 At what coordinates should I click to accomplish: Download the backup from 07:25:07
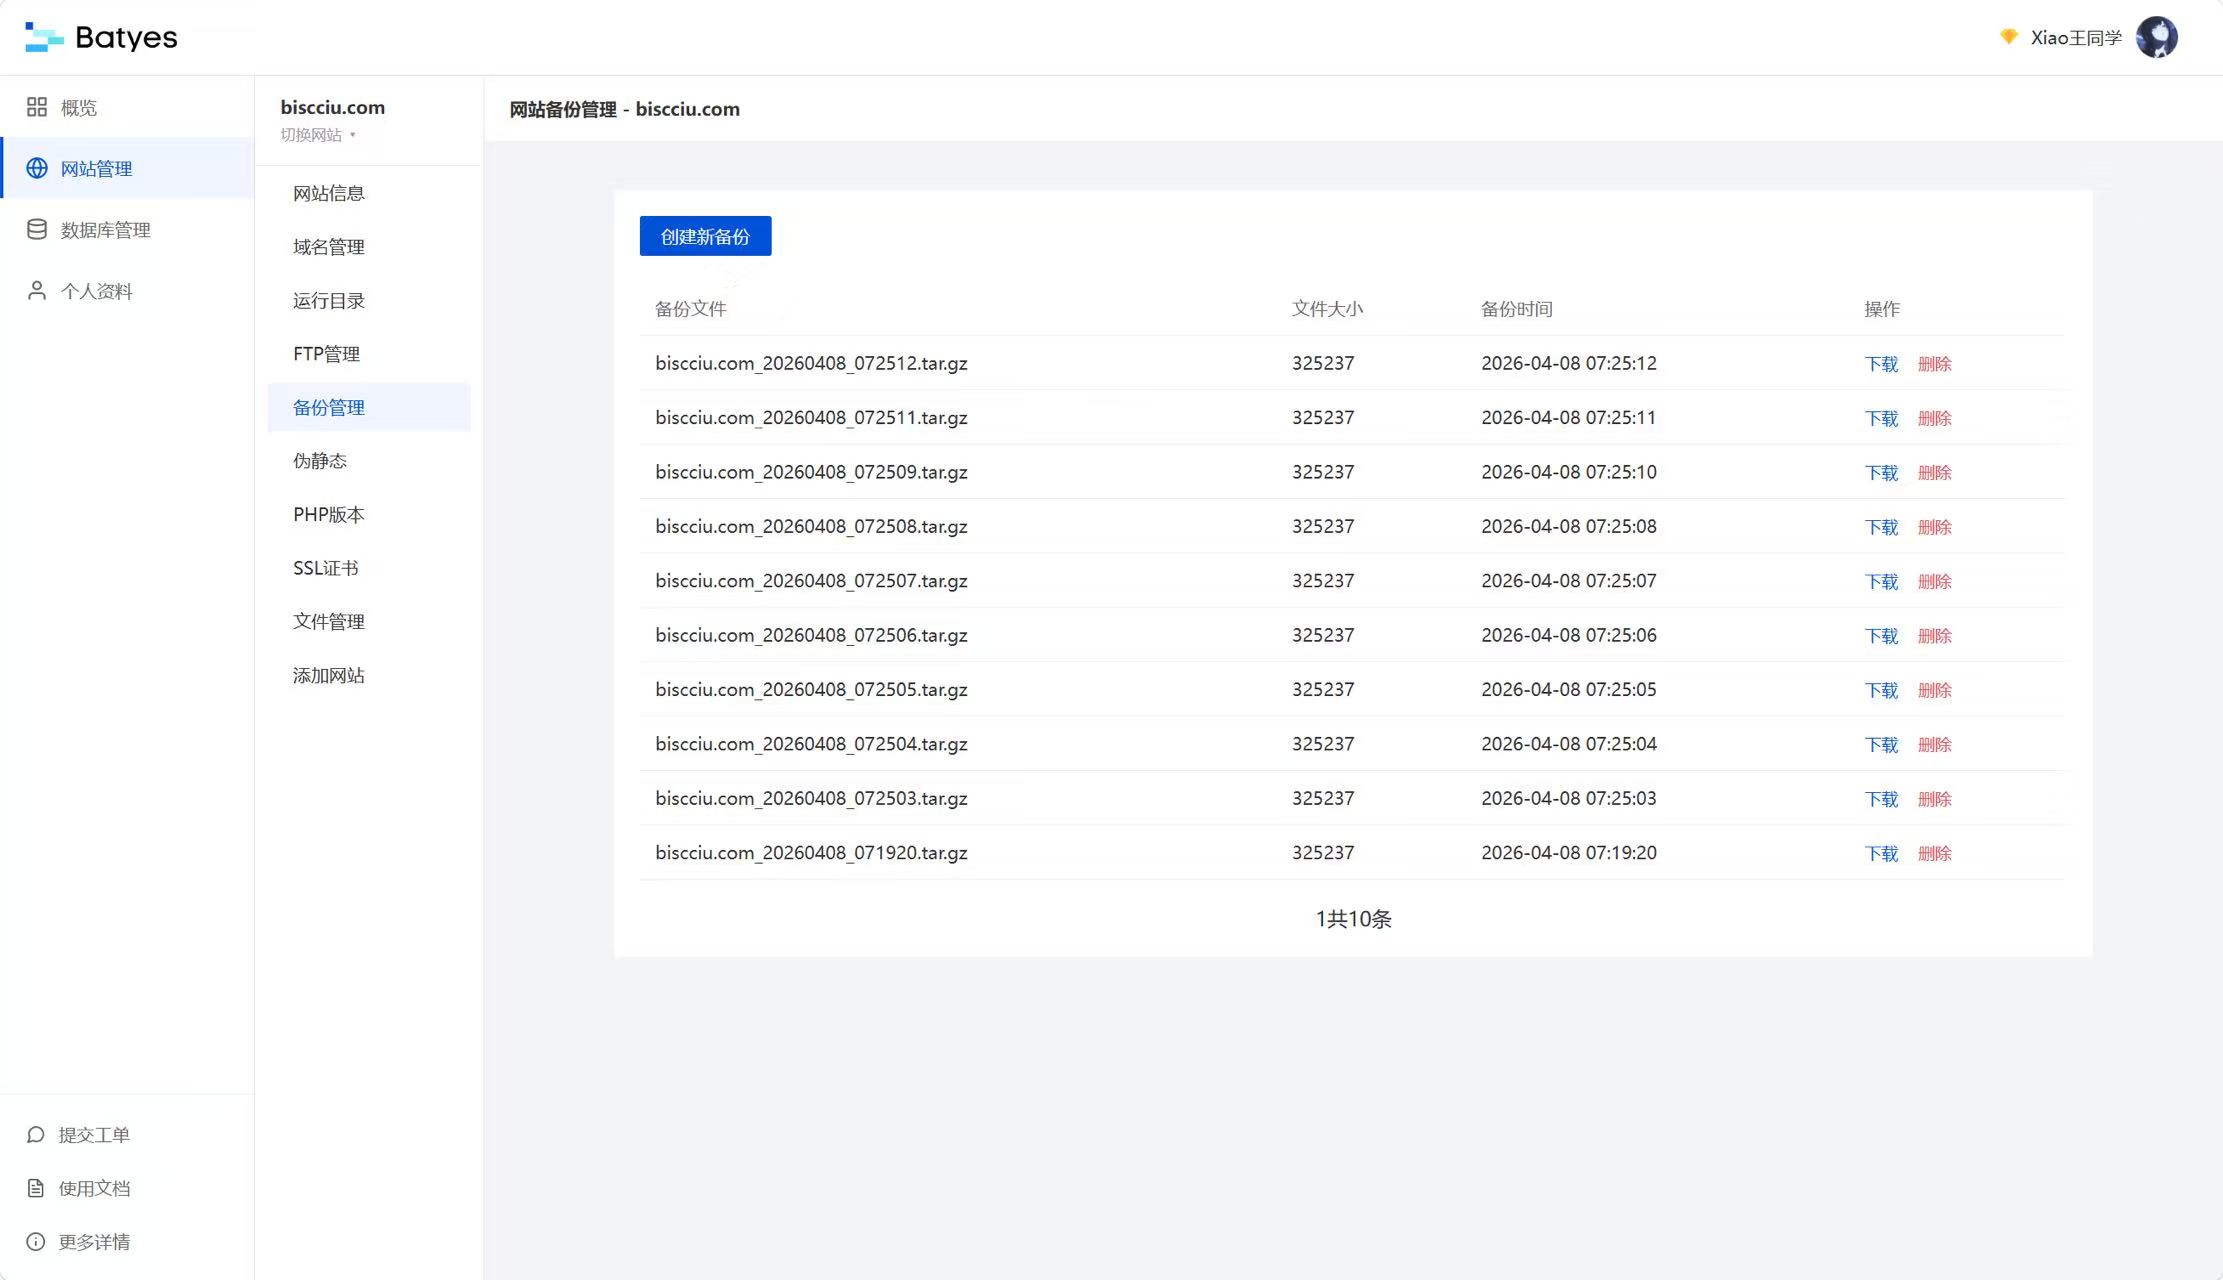click(1881, 582)
